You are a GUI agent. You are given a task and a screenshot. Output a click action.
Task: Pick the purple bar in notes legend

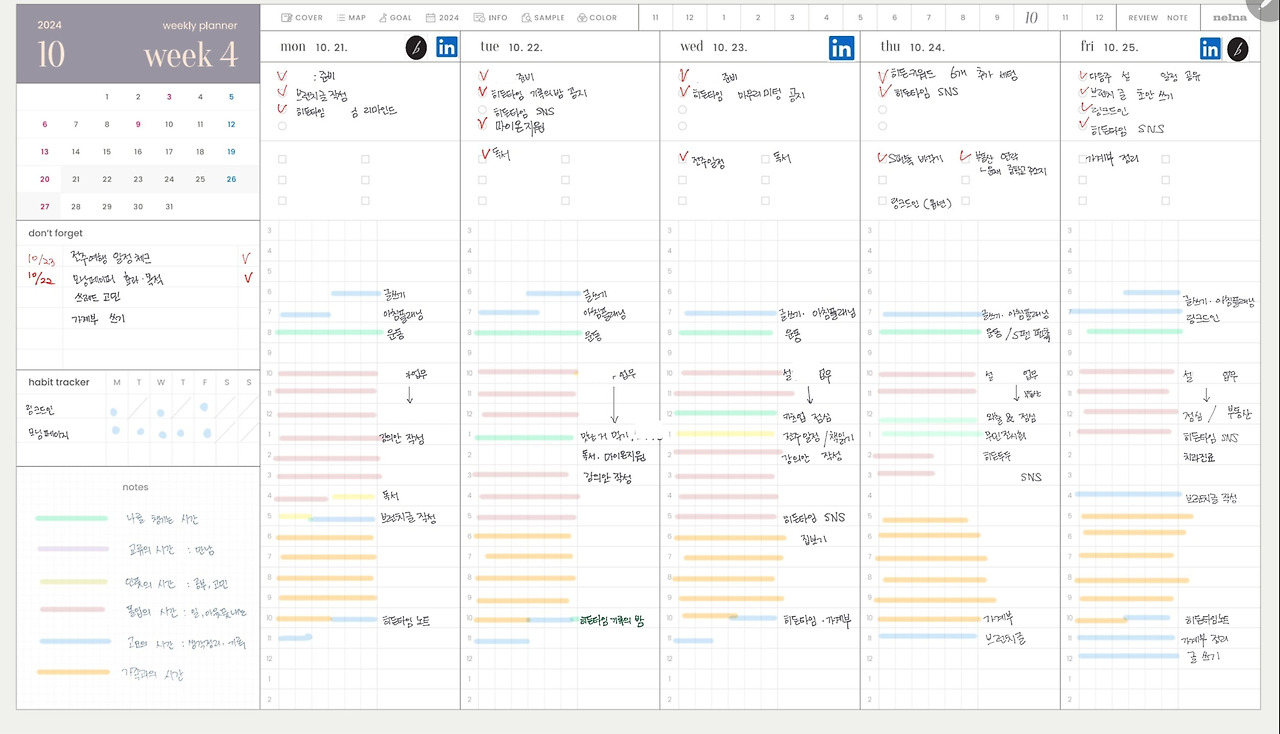pos(72,549)
